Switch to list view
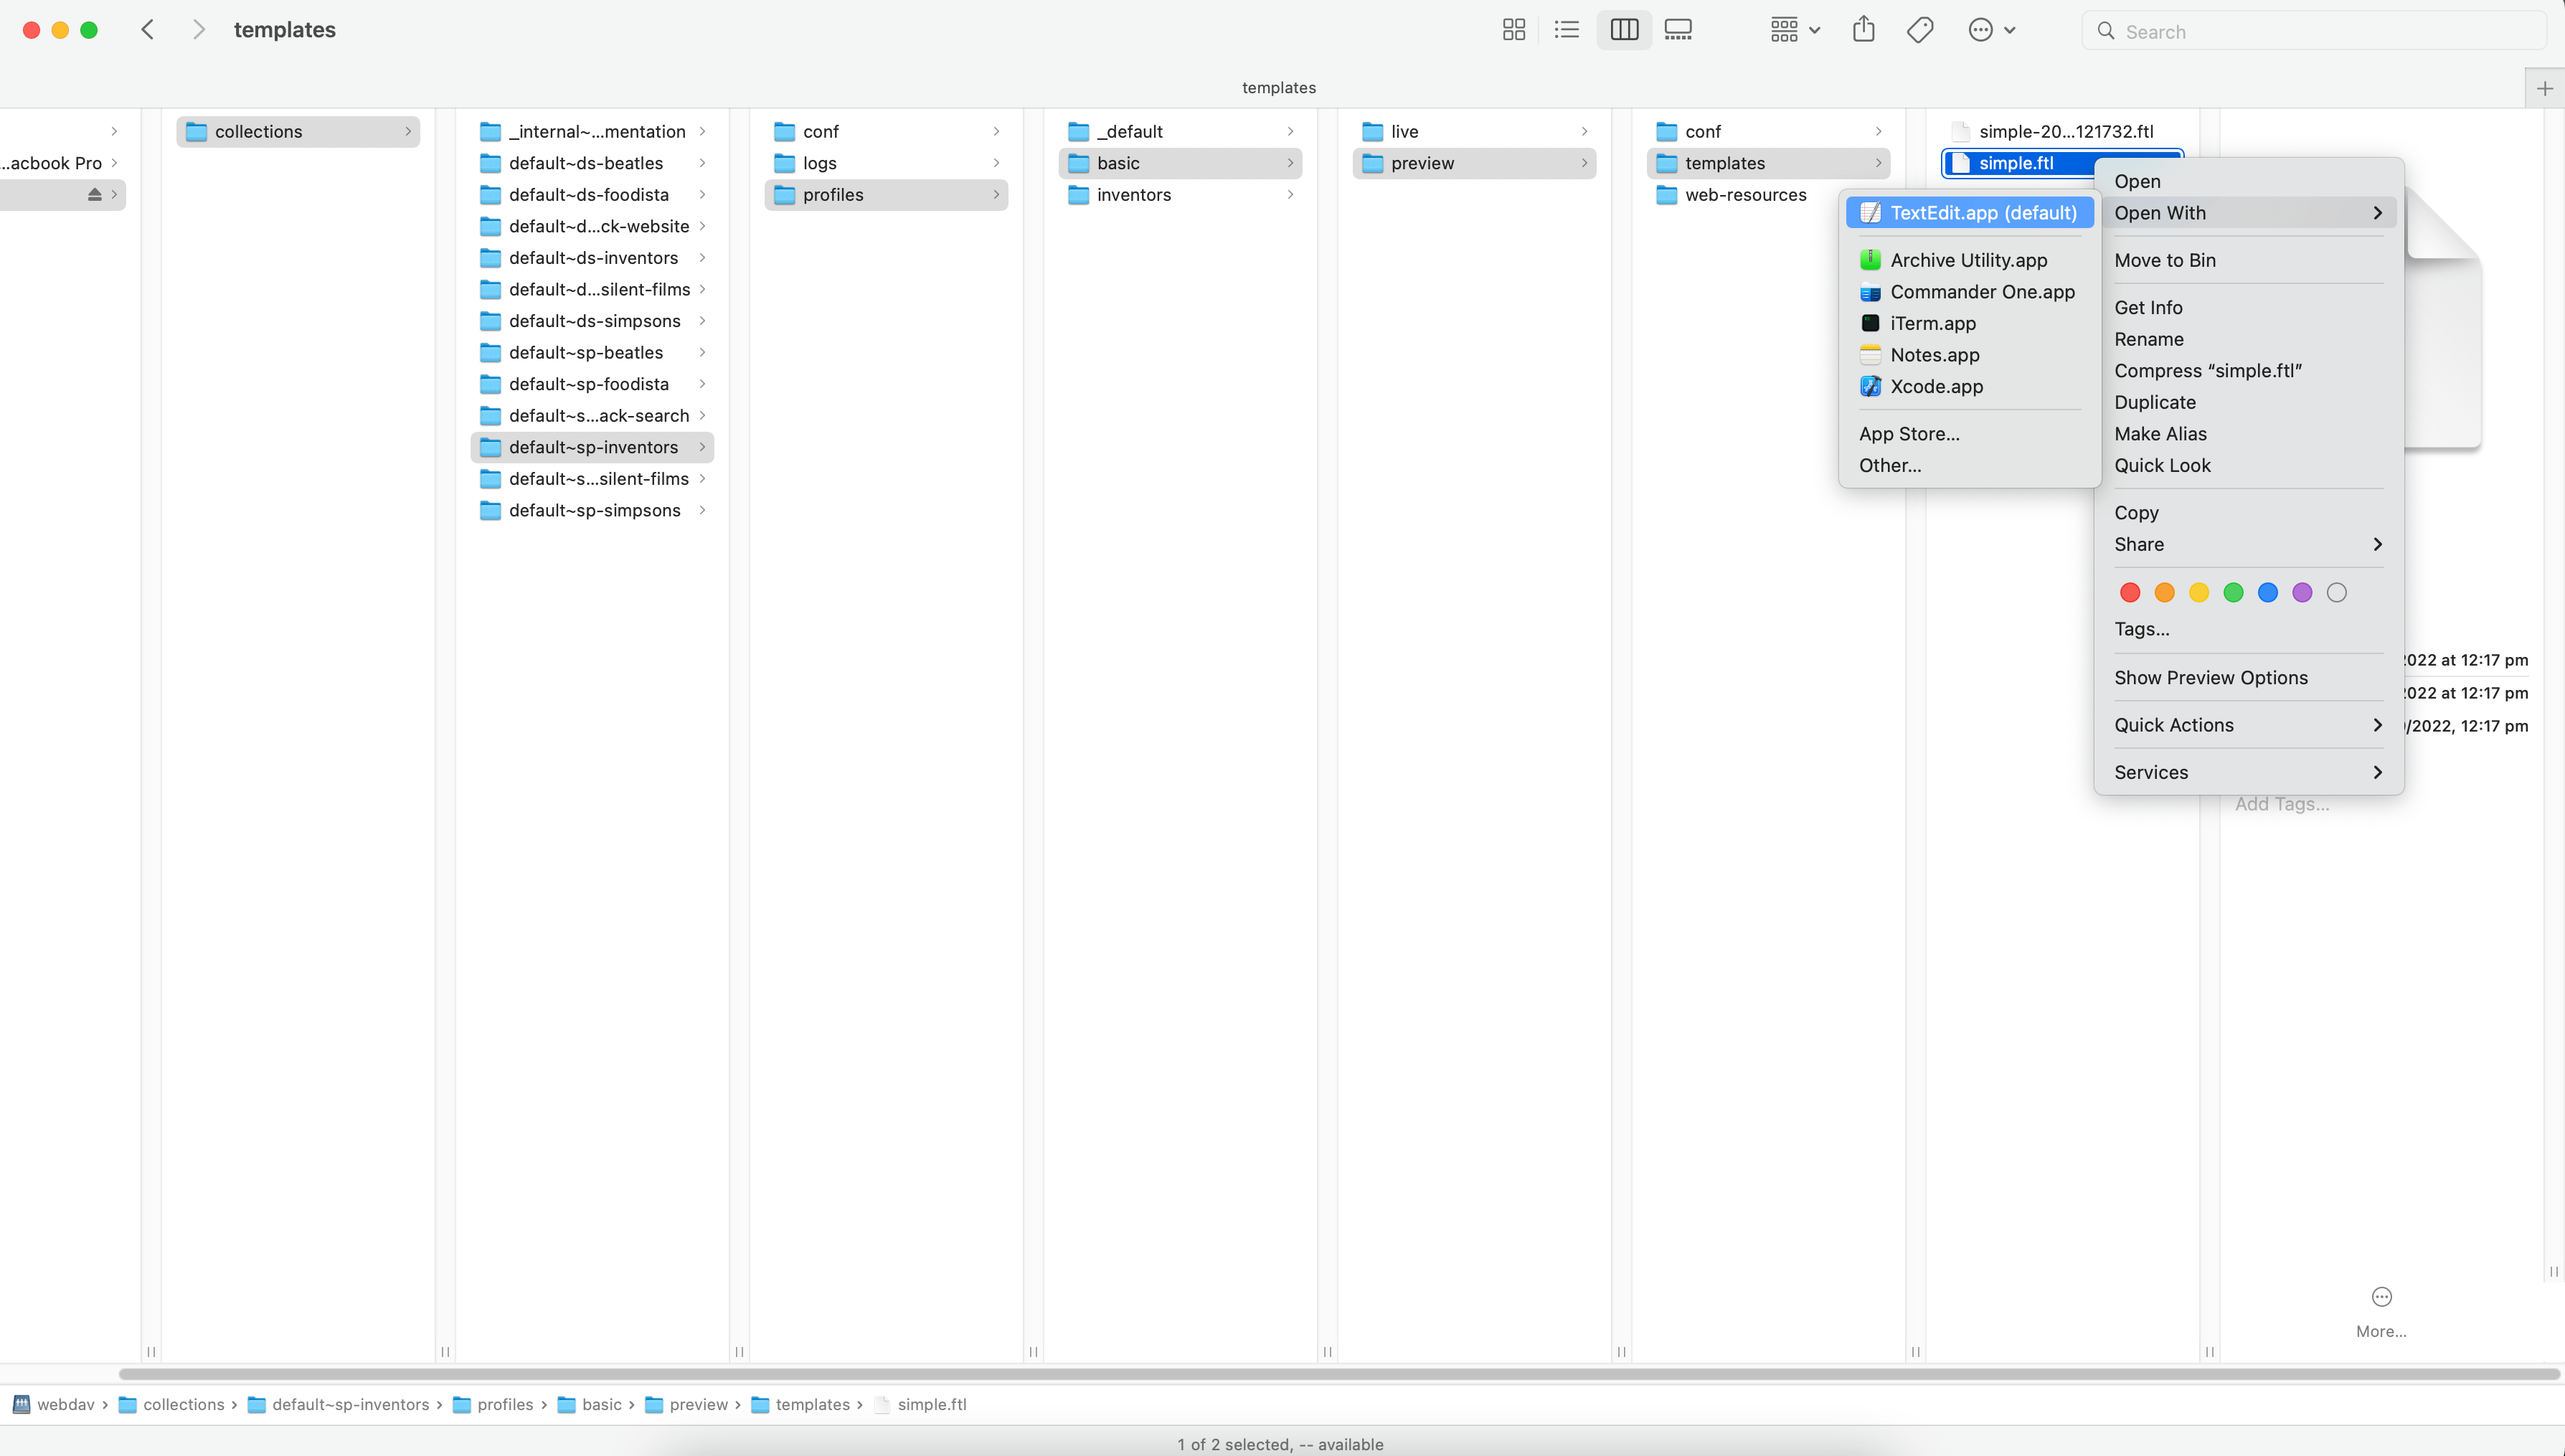 (x=1566, y=29)
